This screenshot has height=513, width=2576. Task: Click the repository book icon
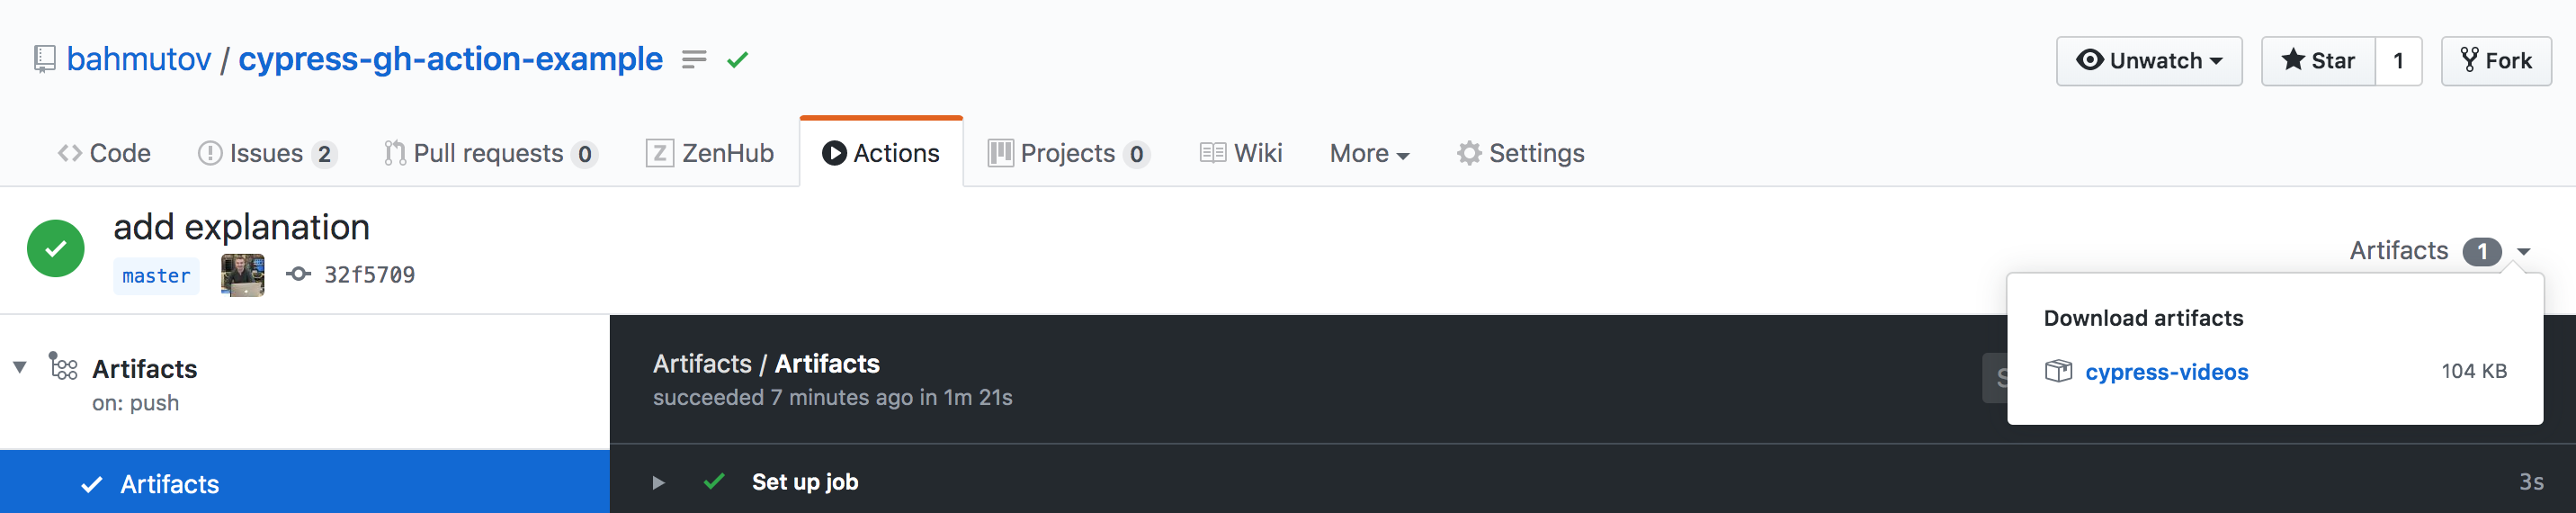point(44,59)
